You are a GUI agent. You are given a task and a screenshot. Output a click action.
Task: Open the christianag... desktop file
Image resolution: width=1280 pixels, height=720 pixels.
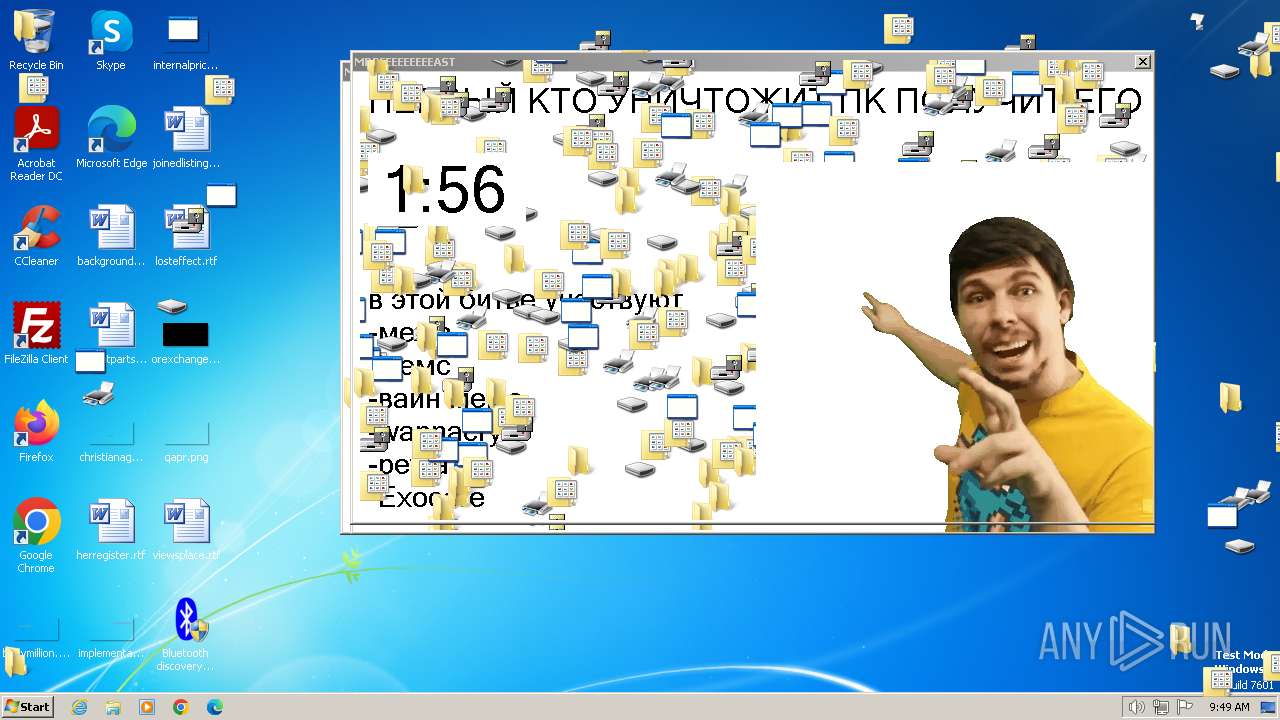(111, 440)
